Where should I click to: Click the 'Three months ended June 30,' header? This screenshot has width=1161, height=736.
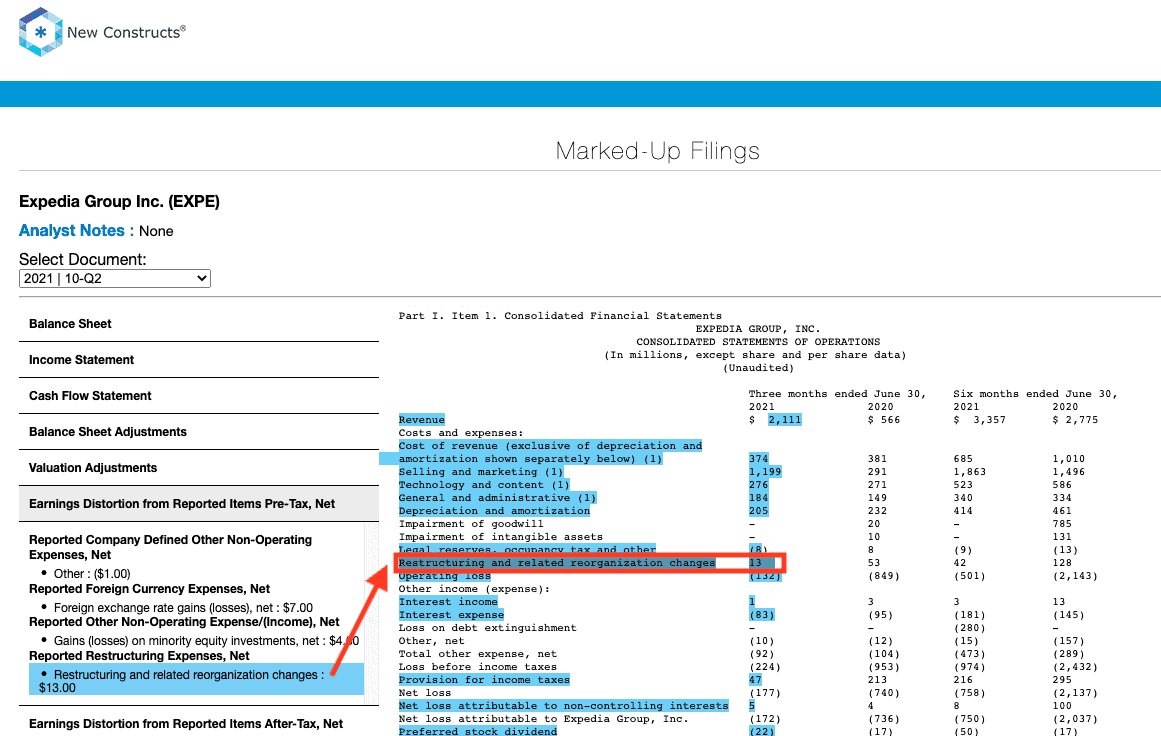837,394
